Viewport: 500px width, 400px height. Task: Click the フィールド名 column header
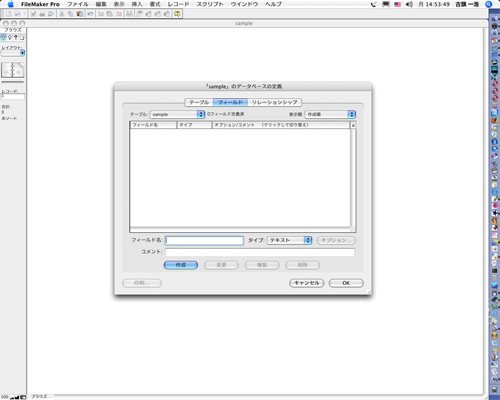[153, 125]
